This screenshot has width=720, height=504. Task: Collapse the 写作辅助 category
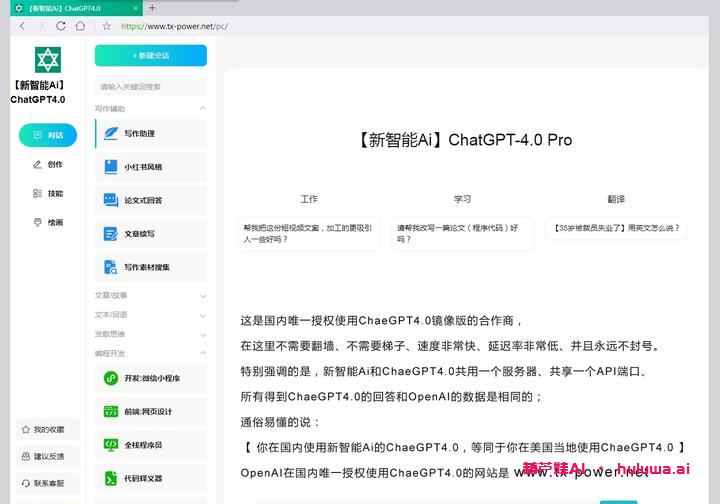(x=202, y=108)
